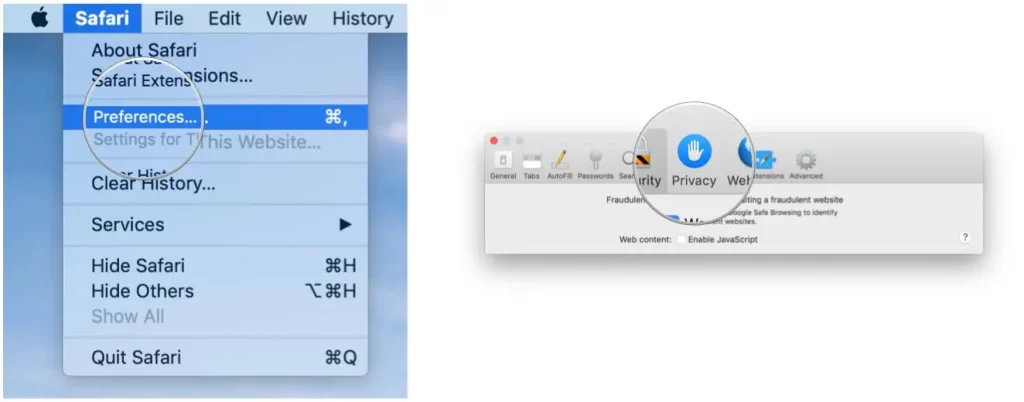
Task: Open the Edit menu
Action: 225,18
